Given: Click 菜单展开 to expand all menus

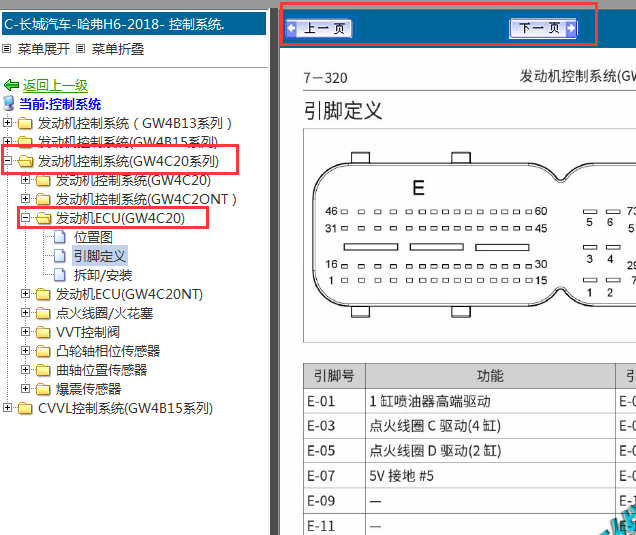Looking at the screenshot, I should (x=43, y=49).
